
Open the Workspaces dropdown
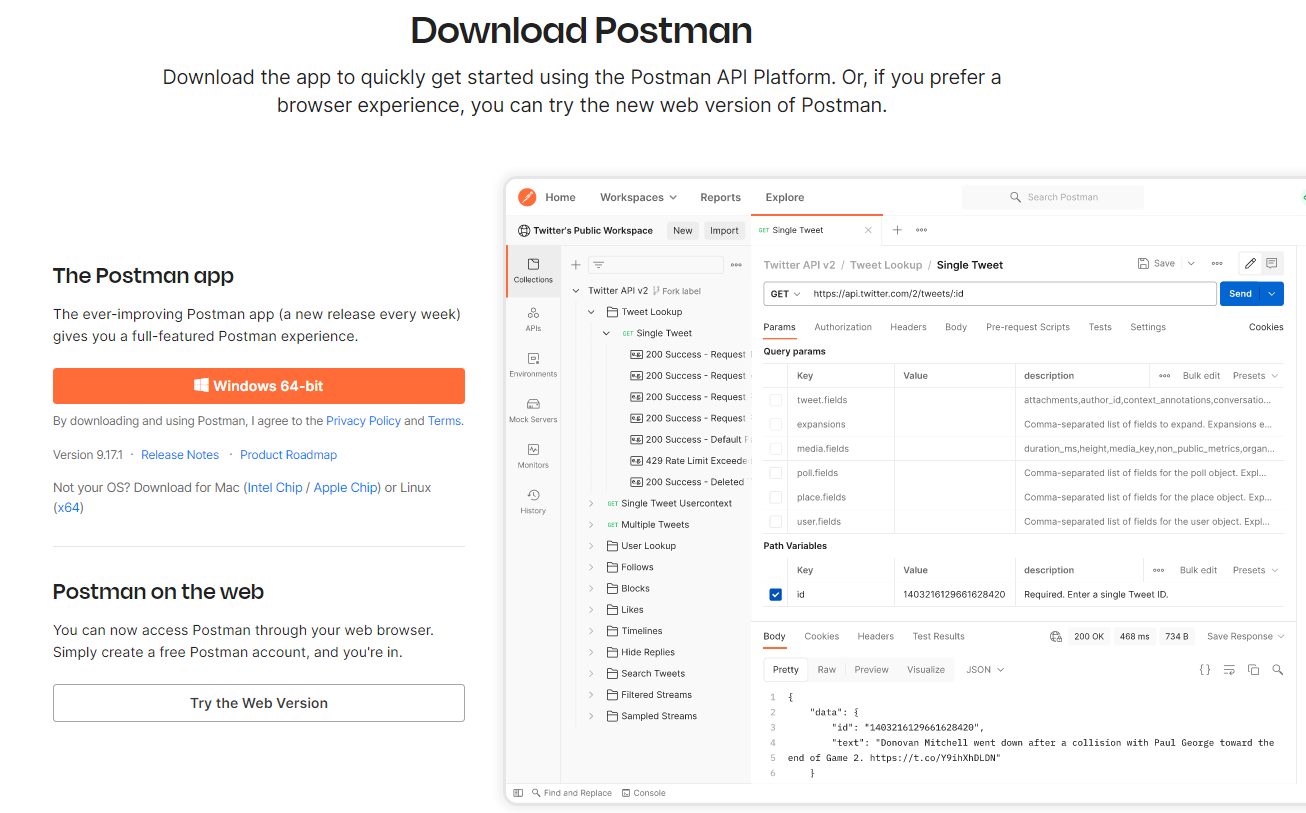pyautogui.click(x=638, y=197)
